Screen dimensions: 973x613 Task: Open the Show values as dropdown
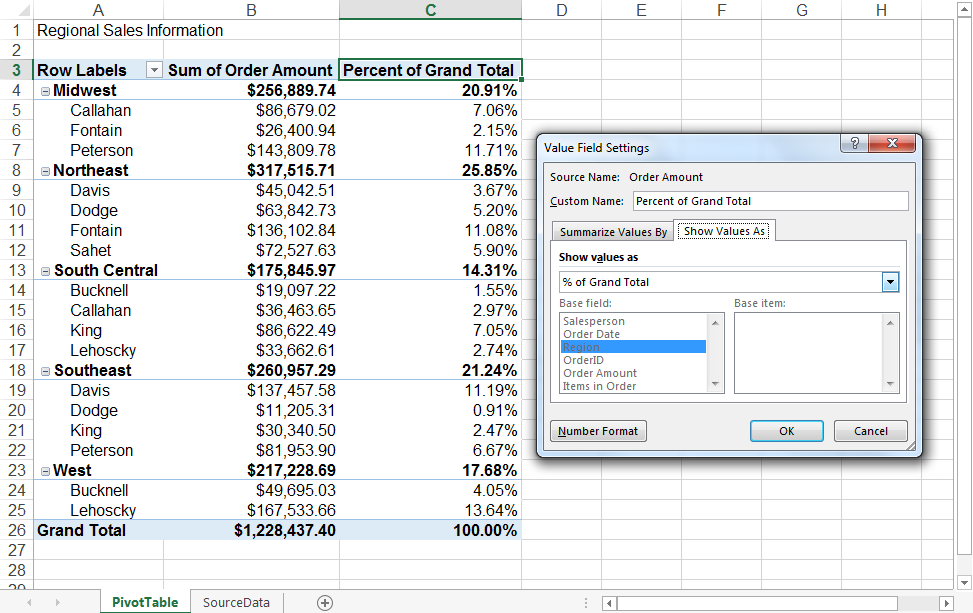891,281
